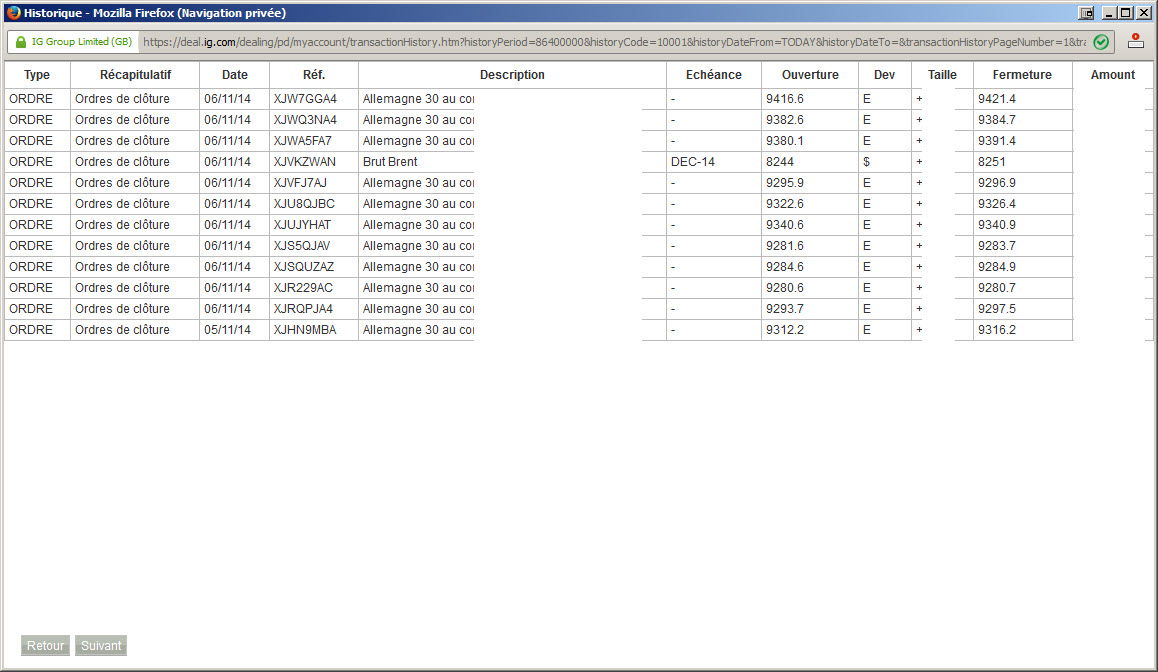
Task: Click closing price 9280.7
Action: (997, 288)
